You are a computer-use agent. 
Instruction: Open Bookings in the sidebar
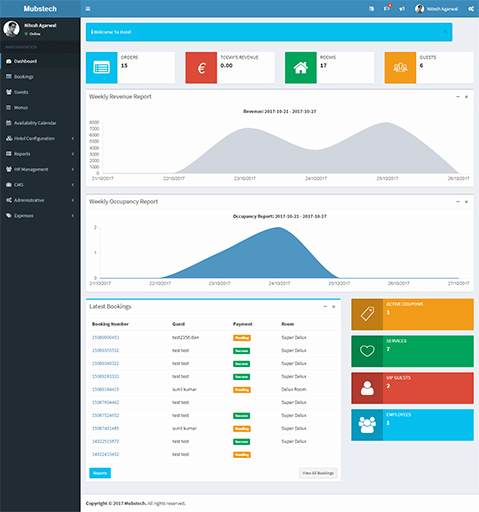(40, 77)
